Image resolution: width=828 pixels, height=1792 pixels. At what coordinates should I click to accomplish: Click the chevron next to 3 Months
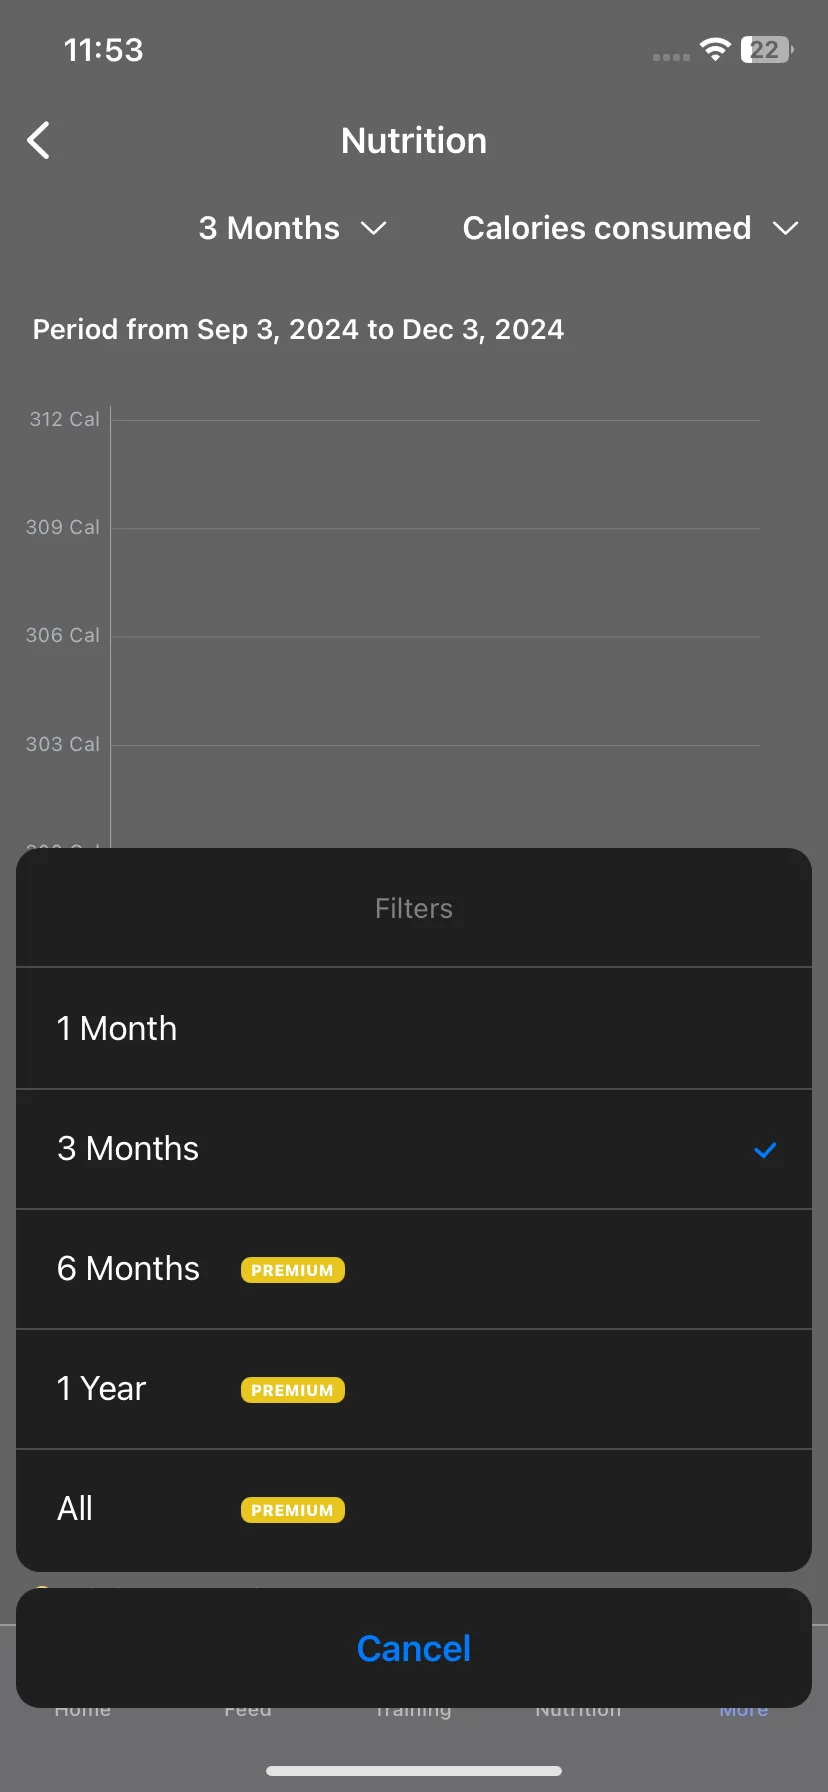[x=373, y=229]
